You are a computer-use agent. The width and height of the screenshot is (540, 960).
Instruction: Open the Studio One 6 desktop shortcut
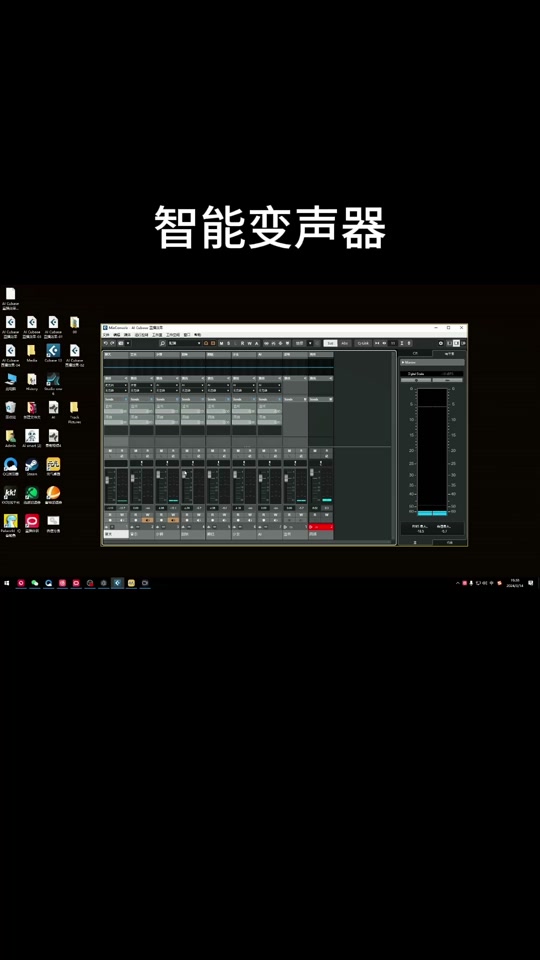(53, 382)
